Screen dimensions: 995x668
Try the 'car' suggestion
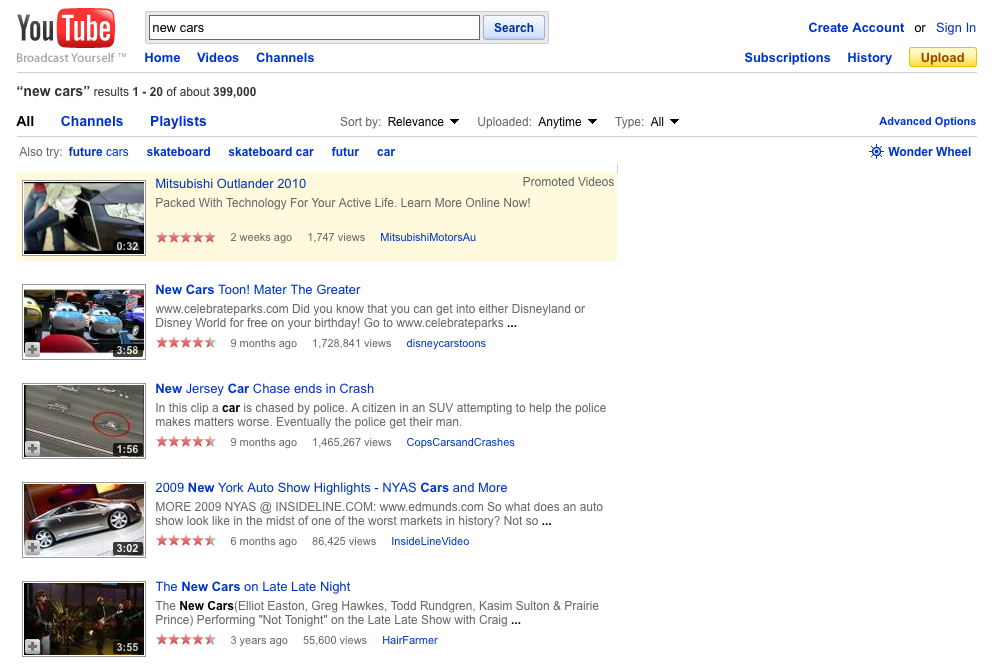(x=386, y=152)
